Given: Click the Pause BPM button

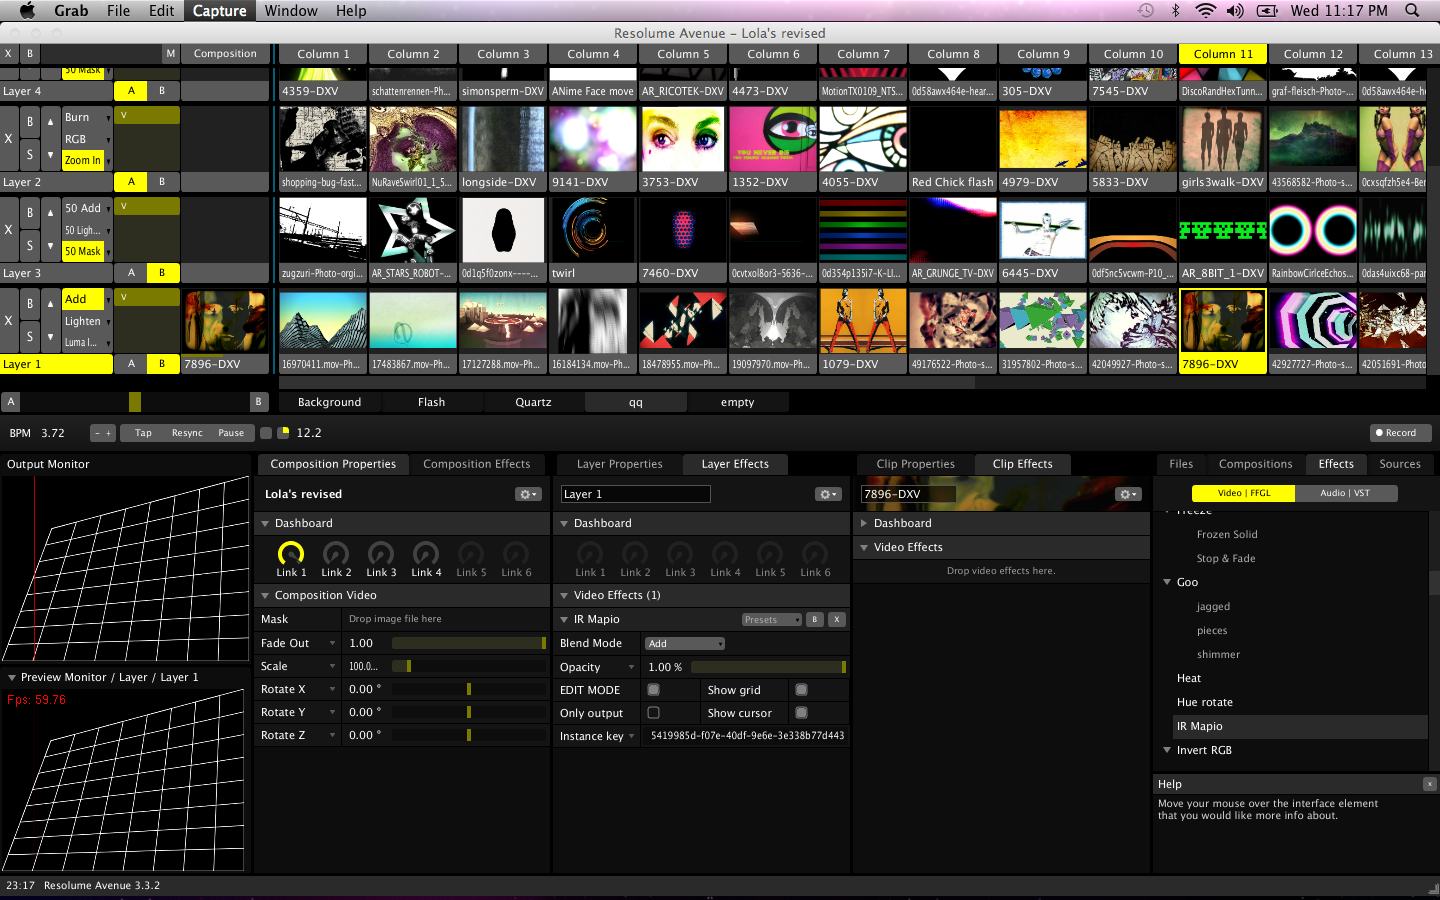Looking at the screenshot, I should point(231,433).
